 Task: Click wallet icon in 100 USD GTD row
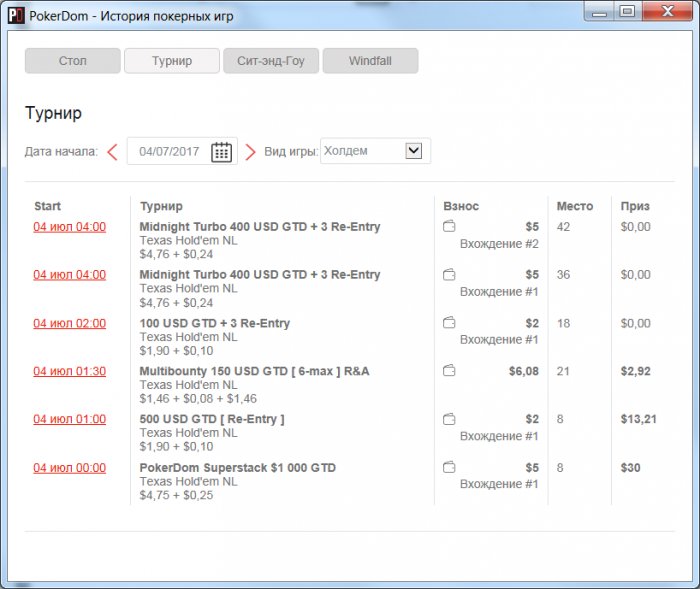click(449, 322)
